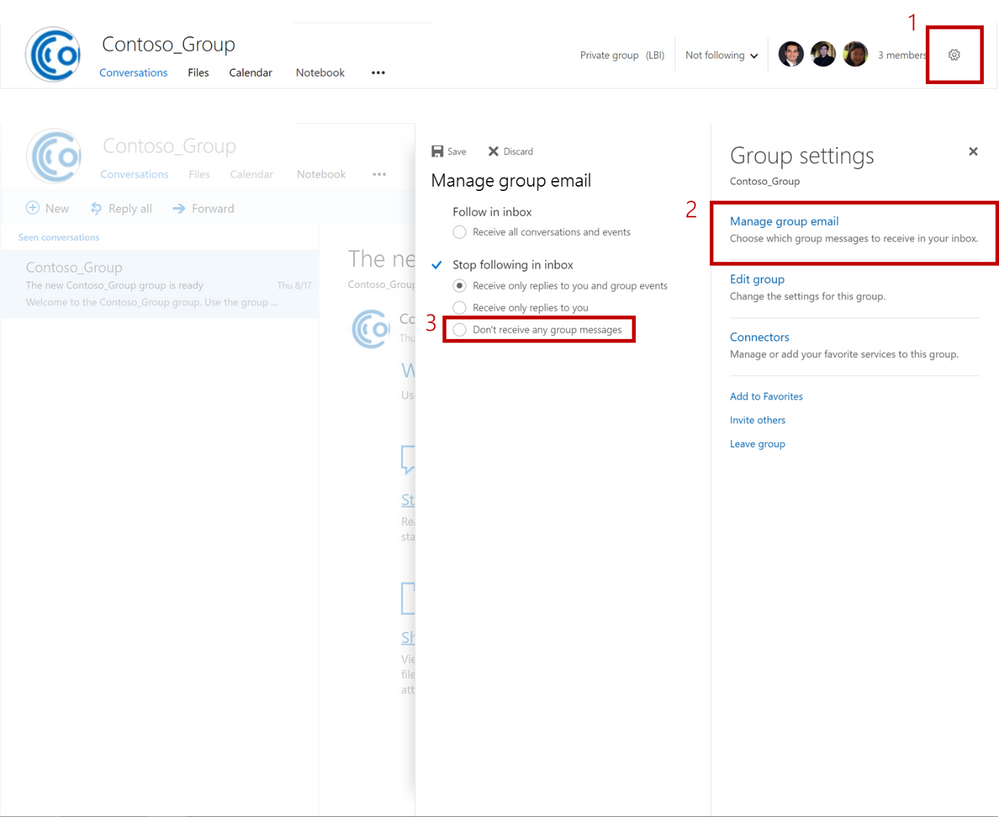Click dimmed Contoso_Group logo in background
The image size is (999, 817).
(x=54, y=156)
